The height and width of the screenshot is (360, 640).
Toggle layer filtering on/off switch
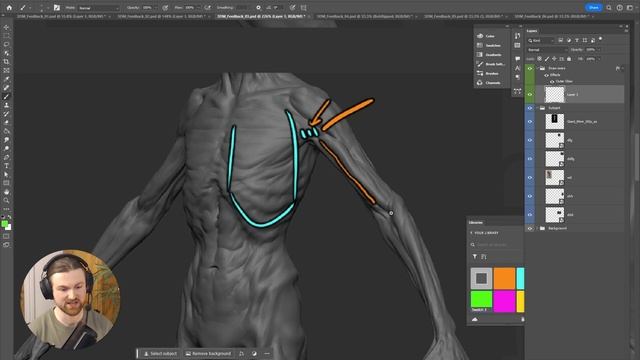[600, 39]
